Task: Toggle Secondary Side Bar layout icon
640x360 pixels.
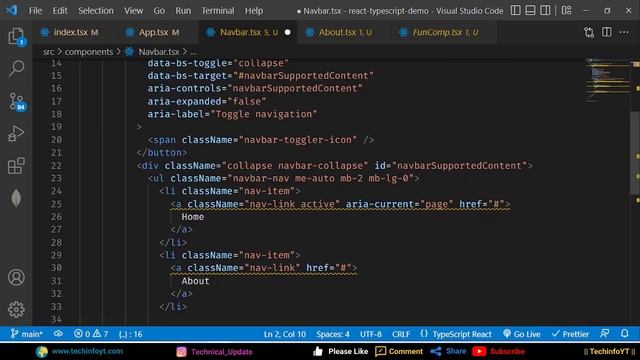Action: [545, 10]
